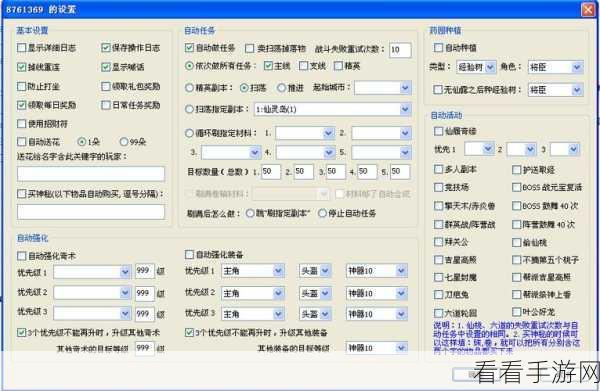This screenshot has height=391, width=600.
Task: Enable 自动种植 checkbox
Action: (439, 48)
